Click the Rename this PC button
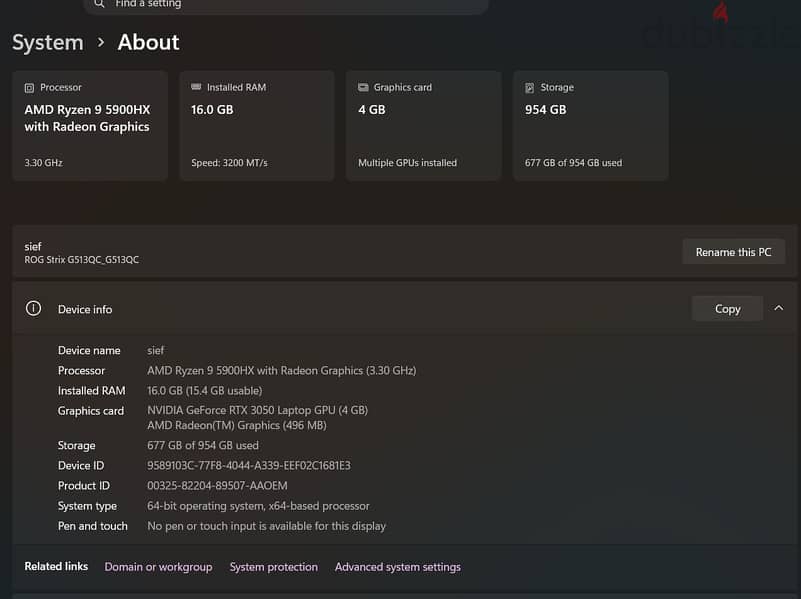 (733, 252)
